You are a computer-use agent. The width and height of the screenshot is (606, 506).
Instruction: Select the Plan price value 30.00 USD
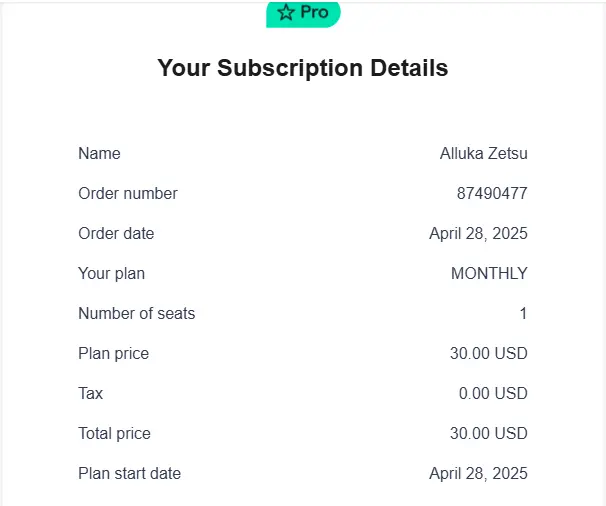489,353
